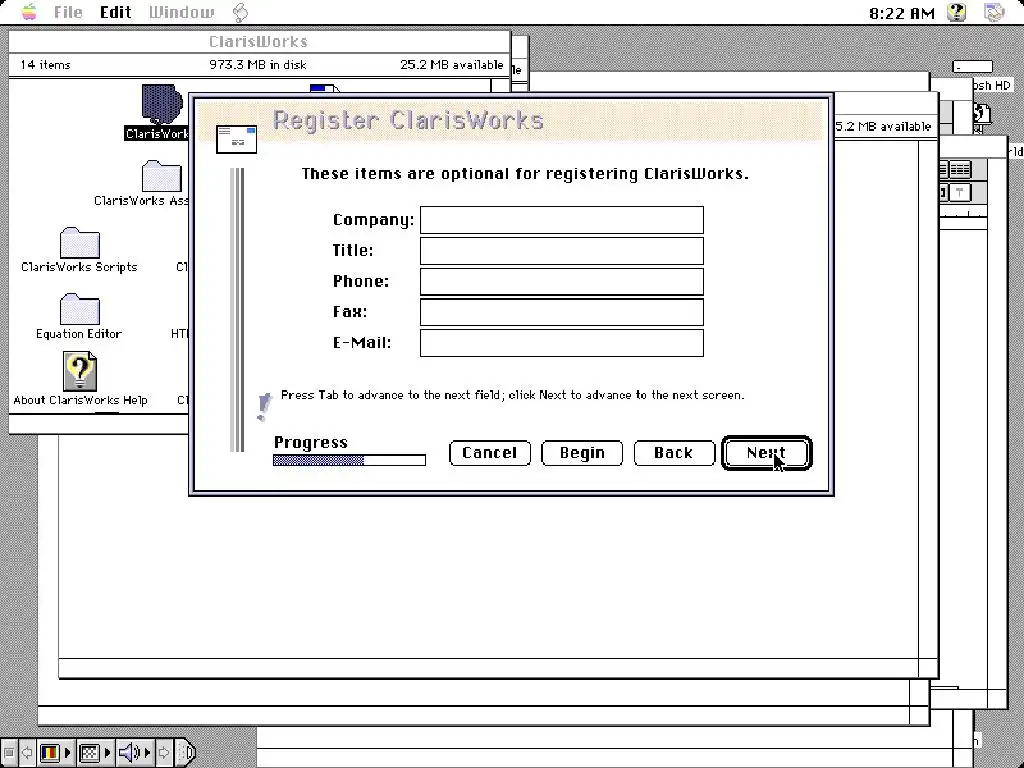Click '25.2 MB available' in ClarisWorks window

pyautogui.click(x=451, y=65)
